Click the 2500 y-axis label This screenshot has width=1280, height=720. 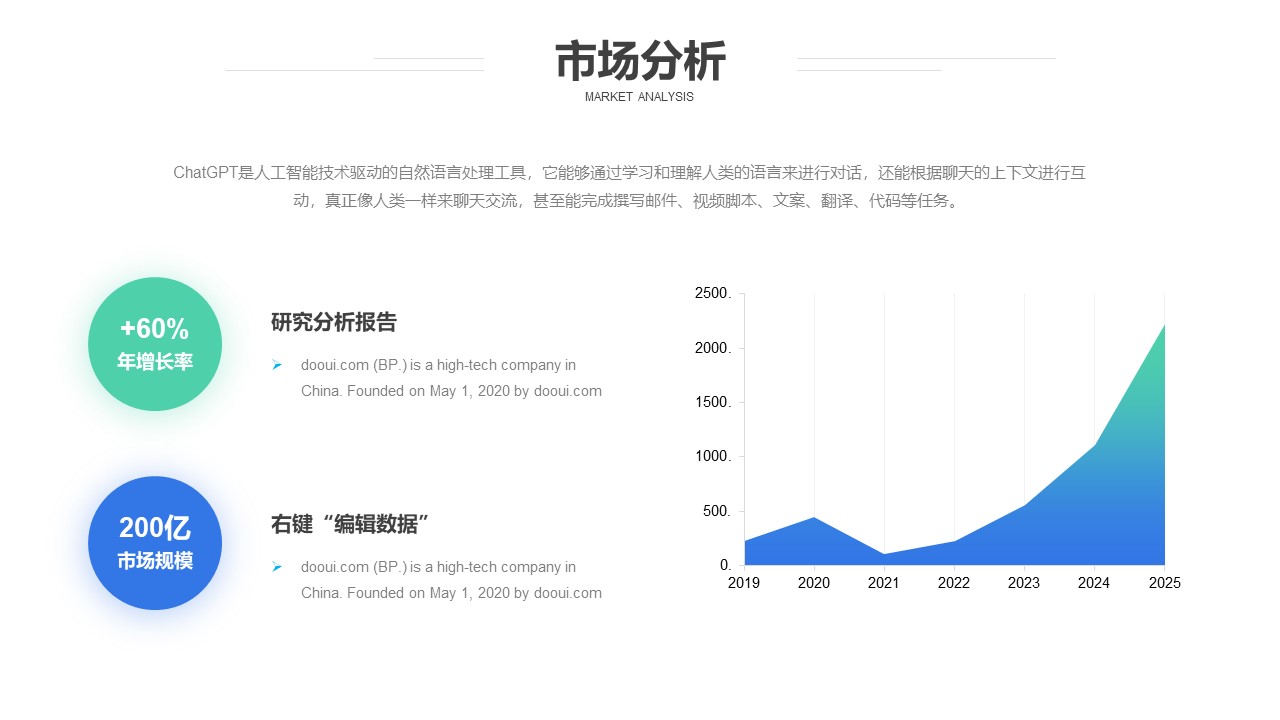713,294
